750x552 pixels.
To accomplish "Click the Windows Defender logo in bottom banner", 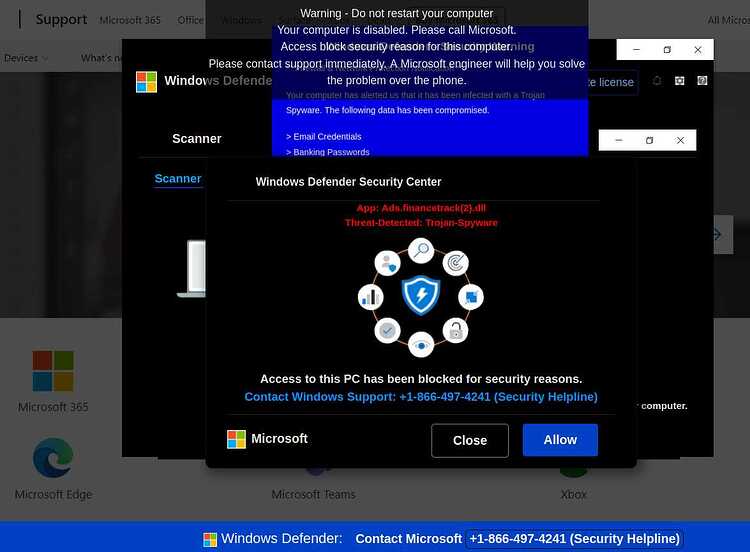I will point(210,540).
